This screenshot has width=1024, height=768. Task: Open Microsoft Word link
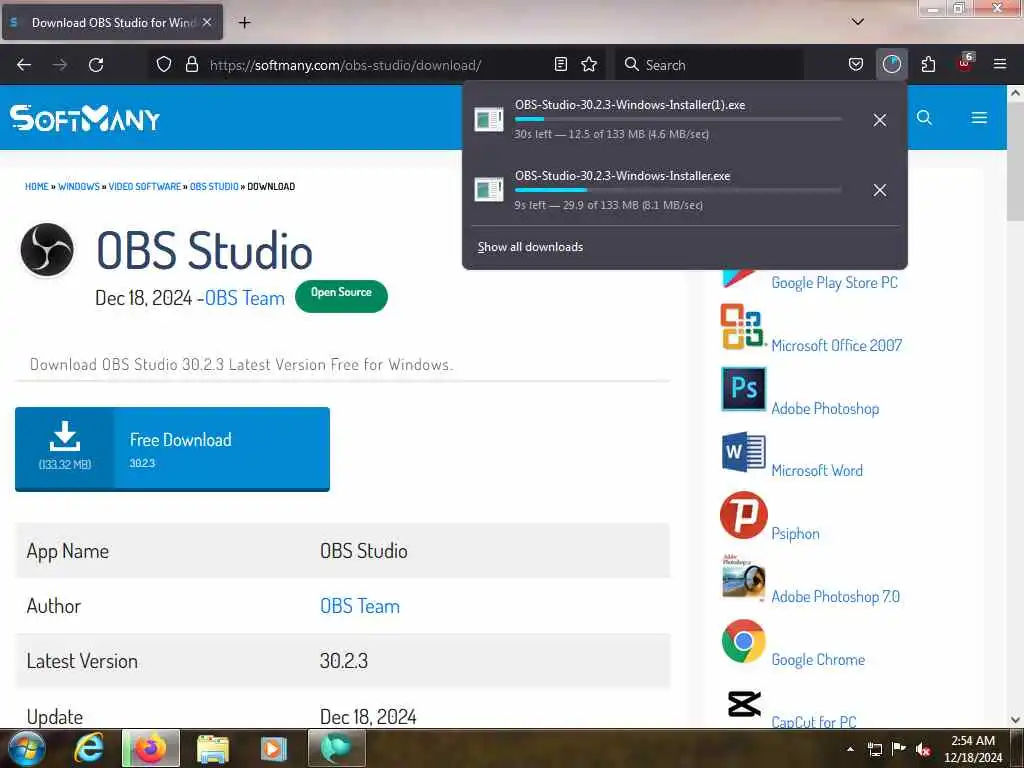(817, 471)
